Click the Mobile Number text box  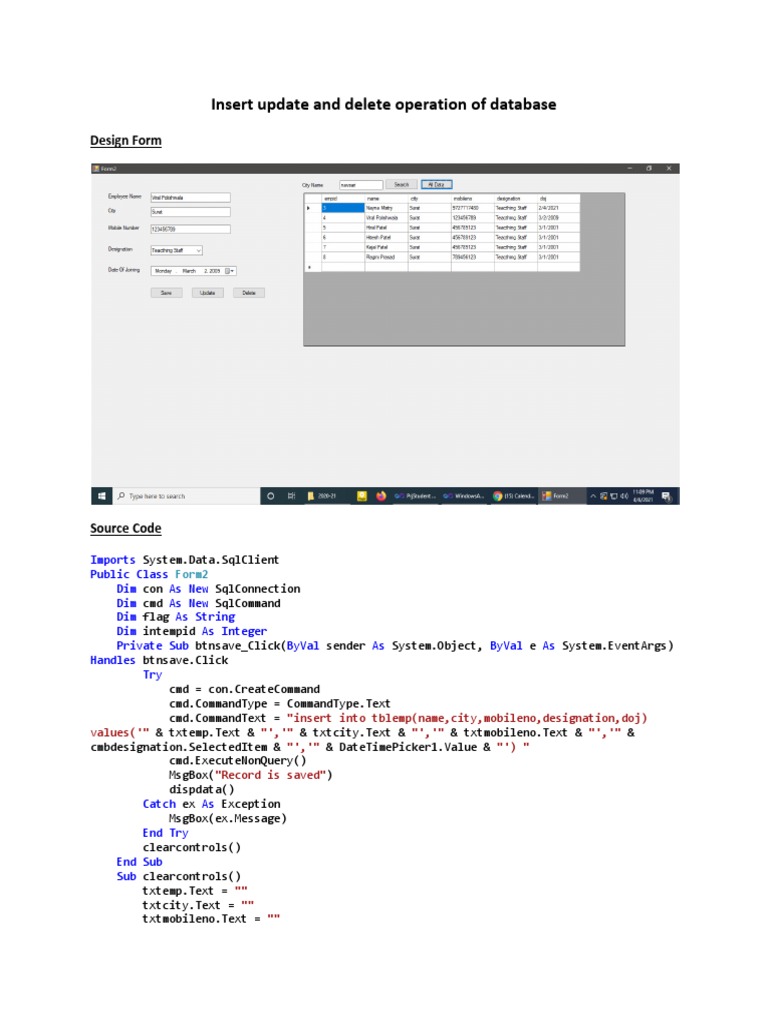(x=189, y=229)
